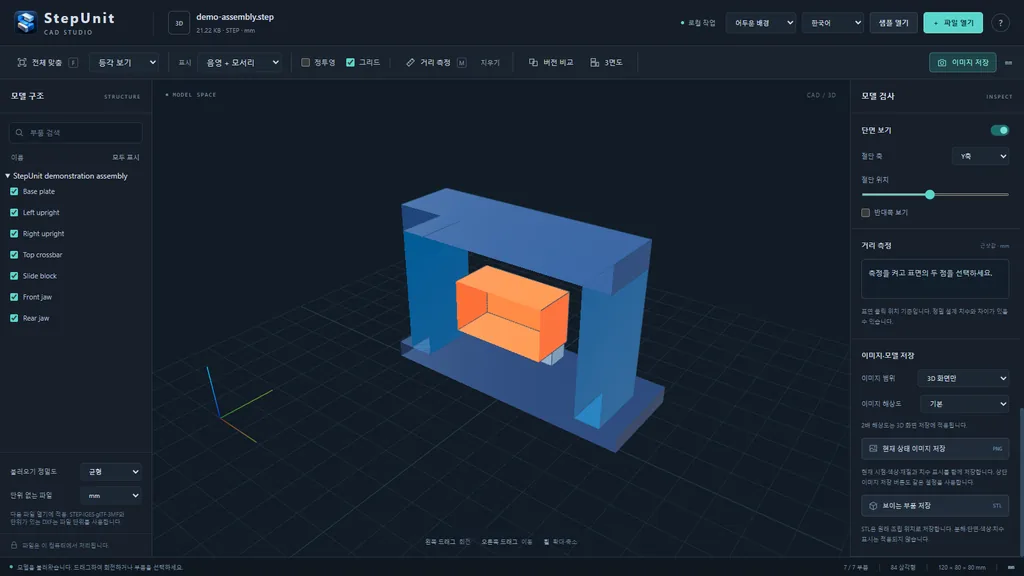
Task: Click the 샘플 열기 button
Action: 893,23
